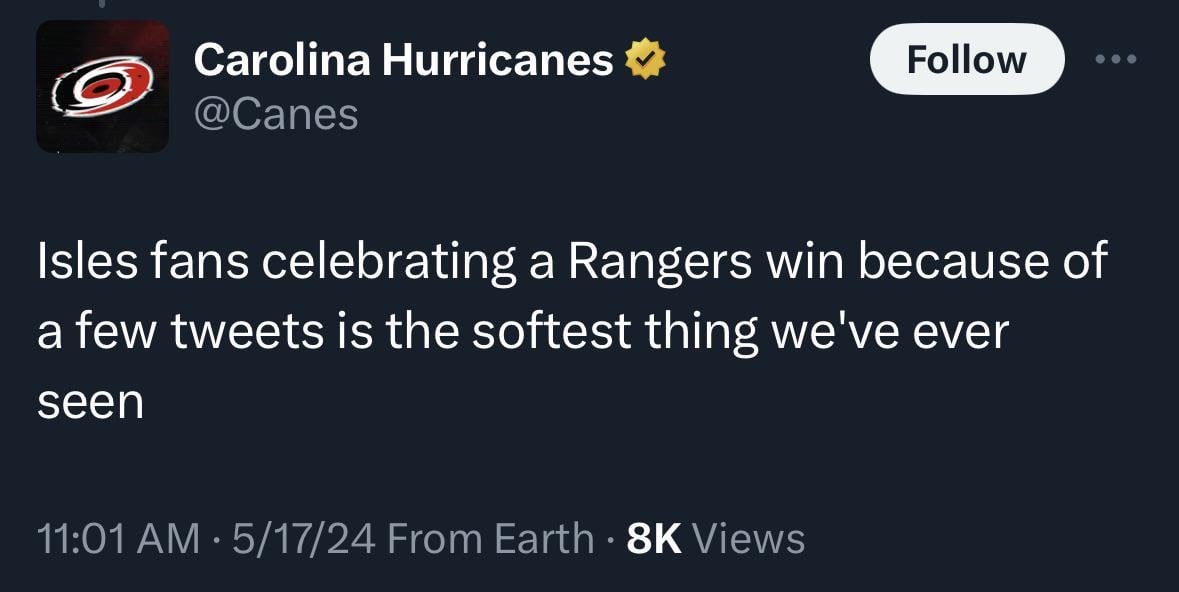1179x592 pixels.
Task: Open the @Canes handle link
Action: pyautogui.click(x=275, y=115)
